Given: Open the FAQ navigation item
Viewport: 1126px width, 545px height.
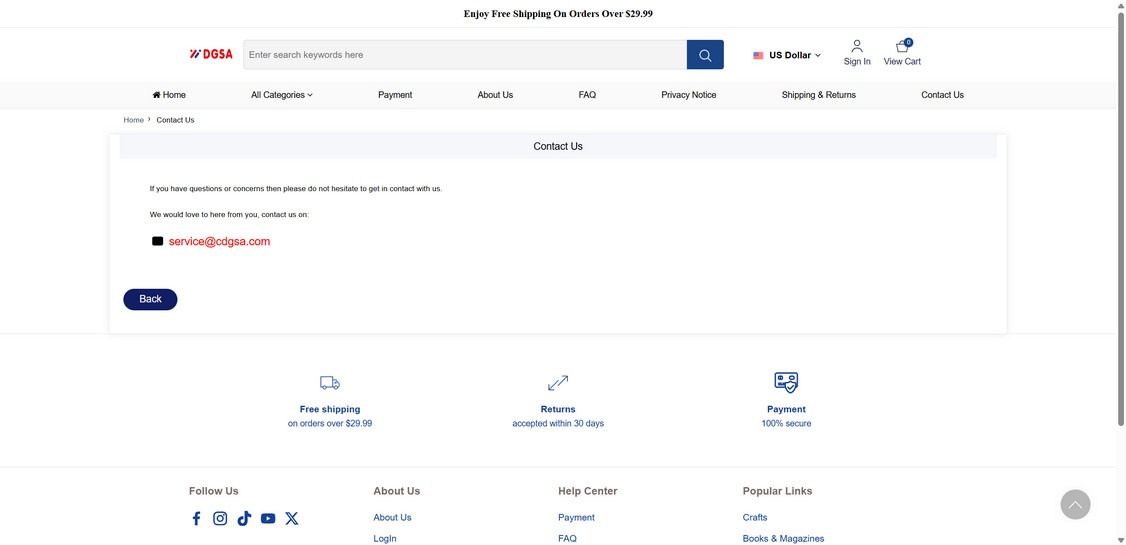Looking at the screenshot, I should point(587,95).
